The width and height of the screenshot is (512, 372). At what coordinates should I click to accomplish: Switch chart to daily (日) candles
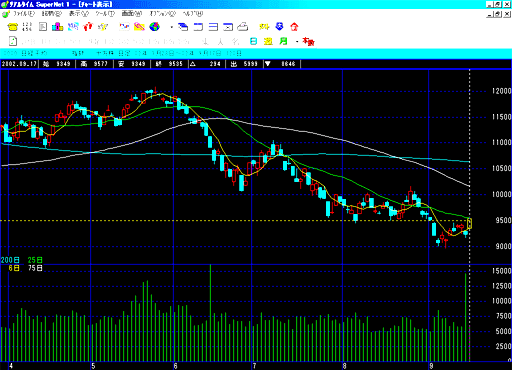tap(253, 41)
